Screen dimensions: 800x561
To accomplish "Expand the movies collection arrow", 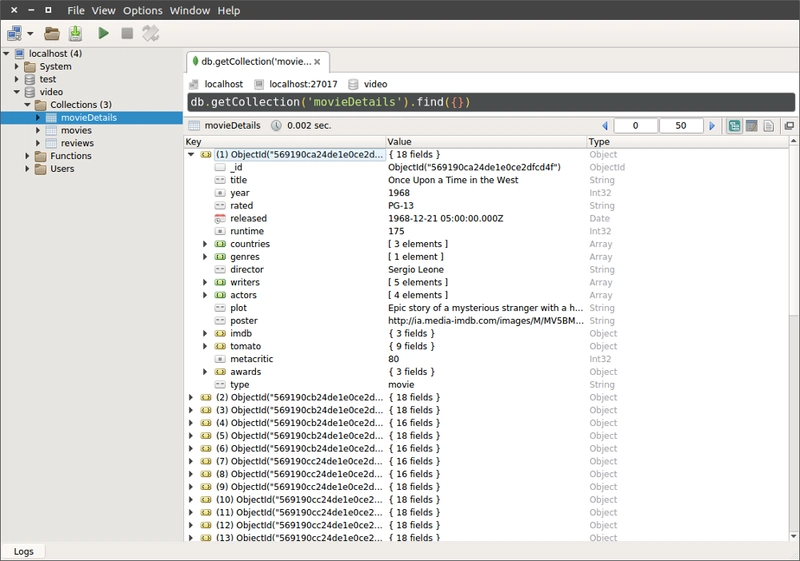I will pyautogui.click(x=38, y=130).
